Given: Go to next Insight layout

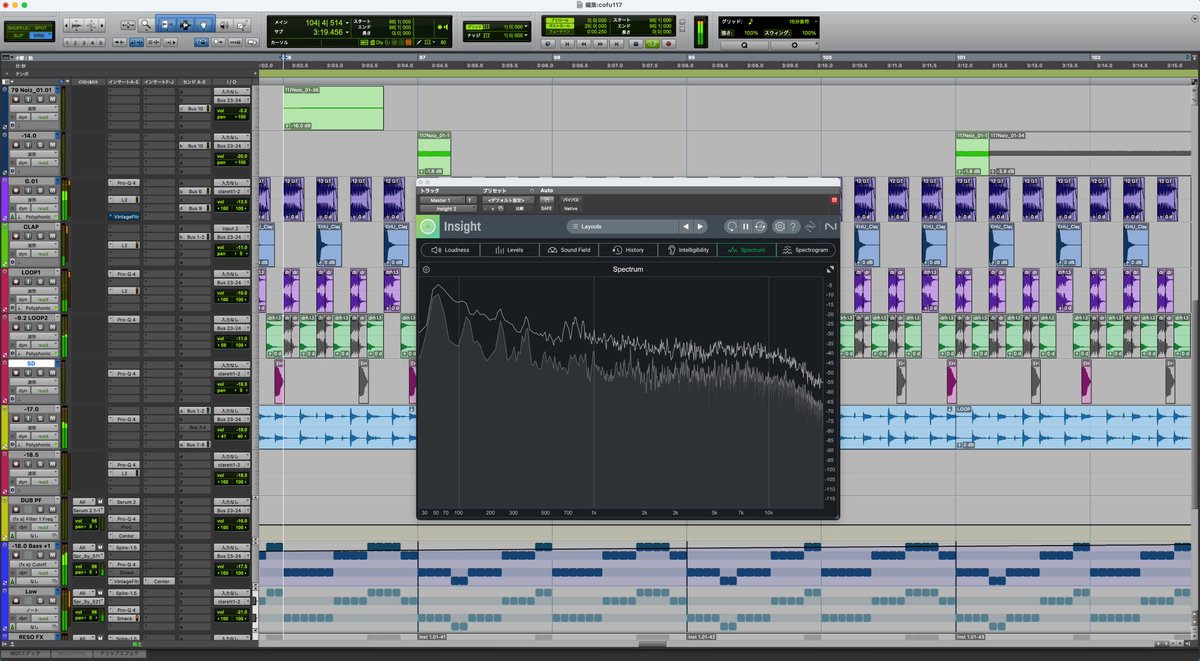Looking at the screenshot, I should tap(700, 226).
